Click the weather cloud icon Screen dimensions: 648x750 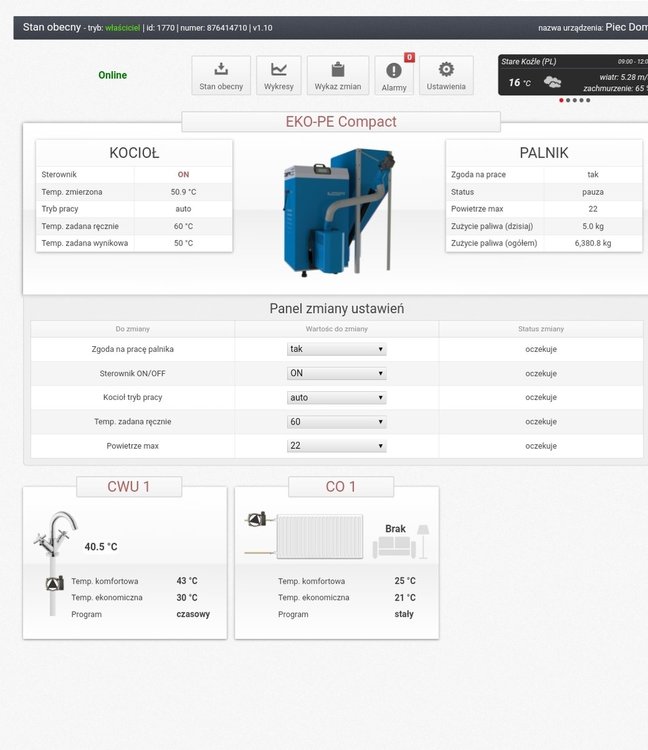tap(552, 82)
